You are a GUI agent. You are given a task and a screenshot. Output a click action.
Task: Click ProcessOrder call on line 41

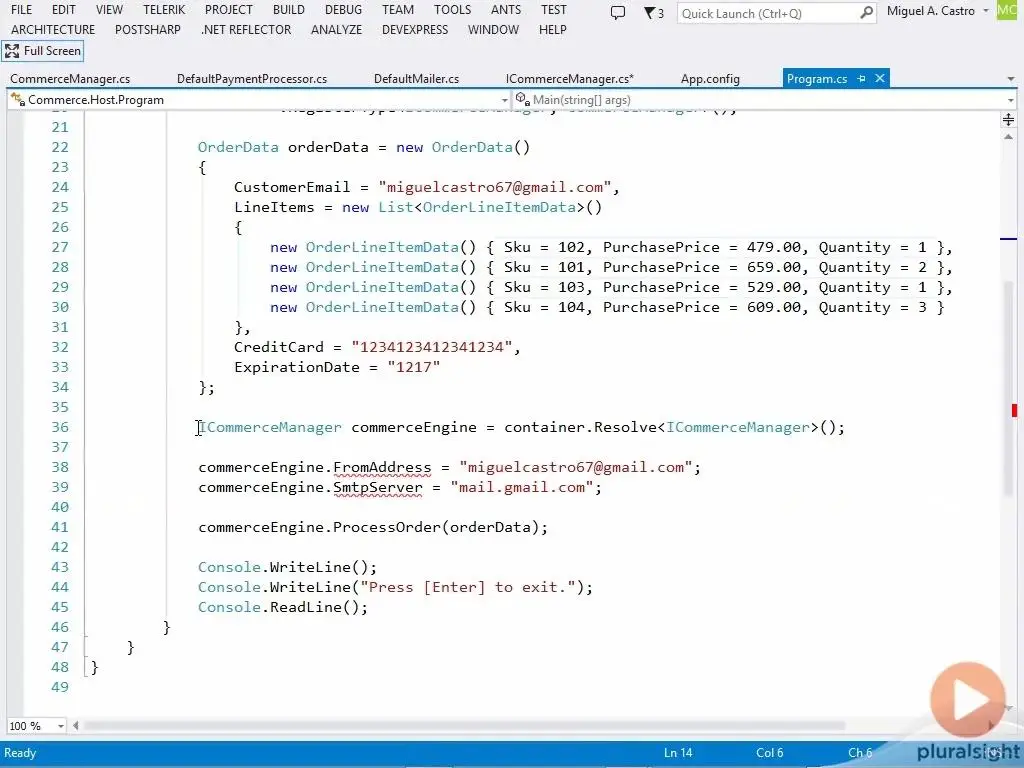pos(387,527)
